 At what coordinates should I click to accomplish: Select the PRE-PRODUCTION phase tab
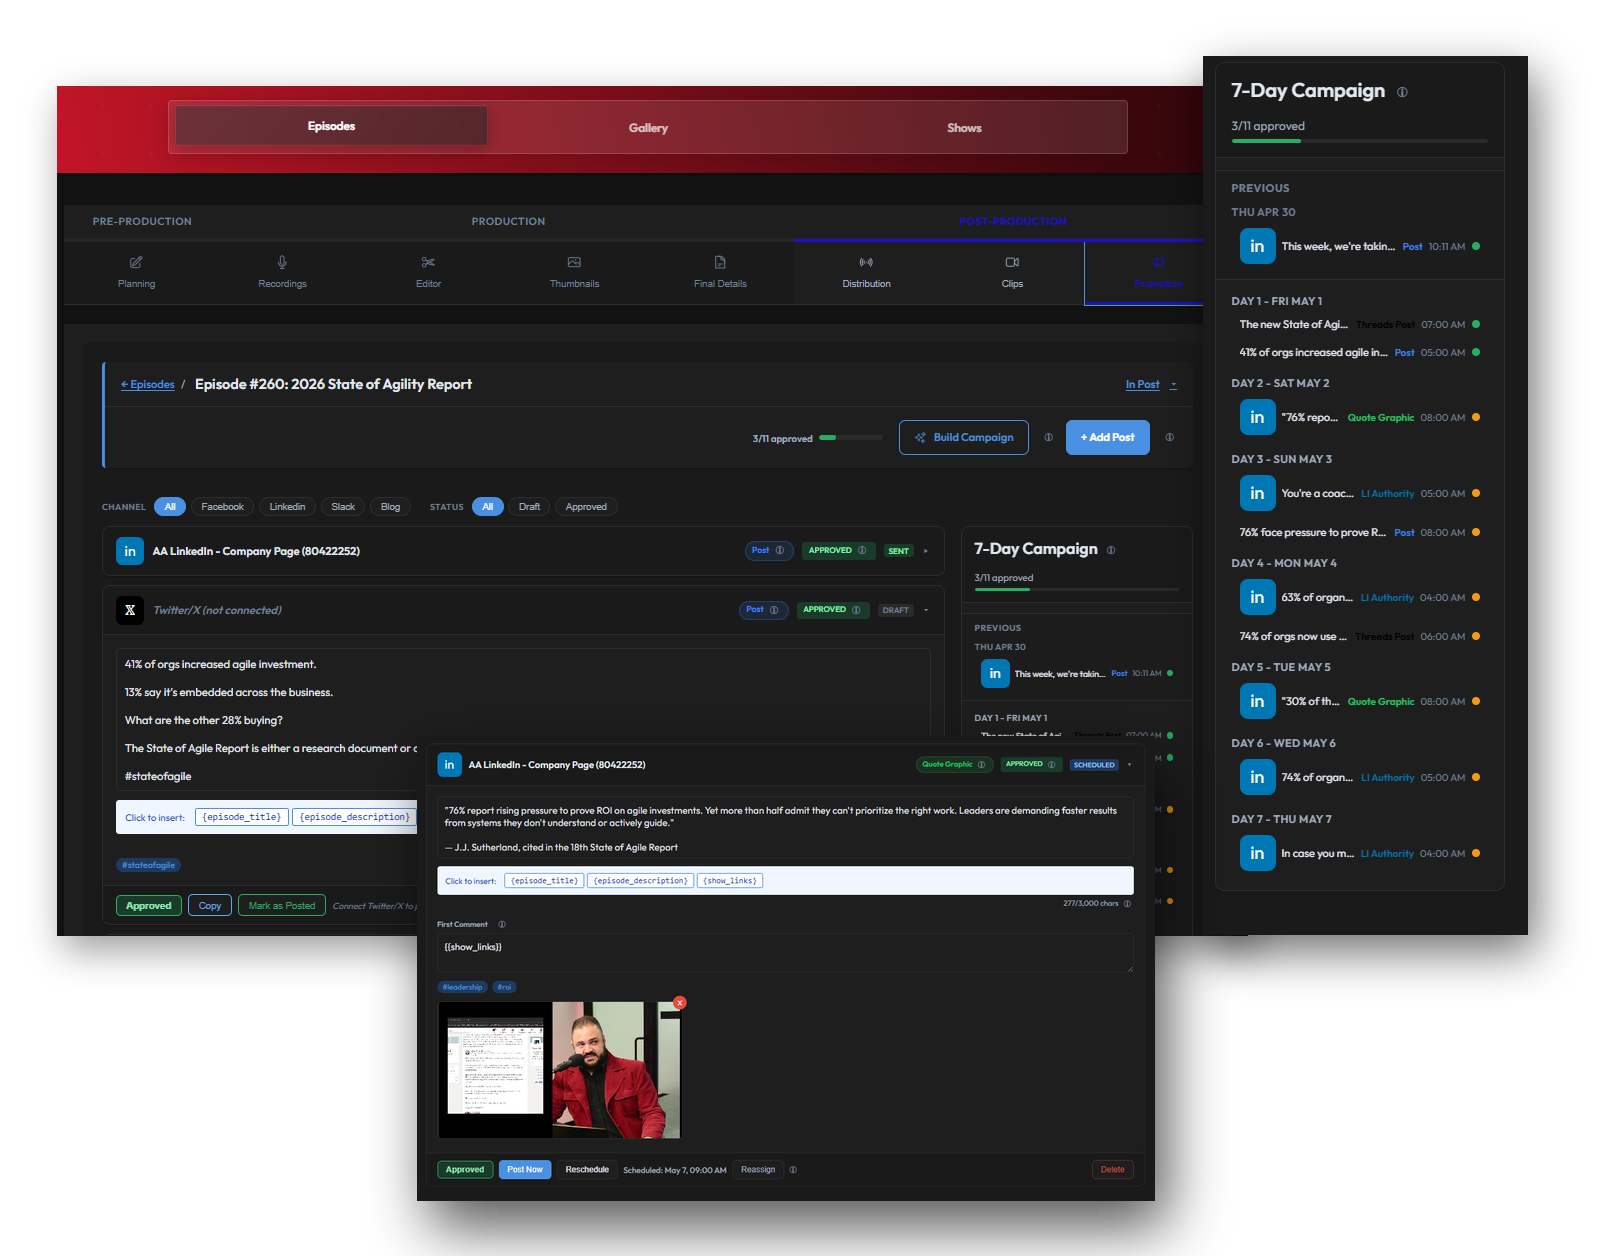click(142, 222)
